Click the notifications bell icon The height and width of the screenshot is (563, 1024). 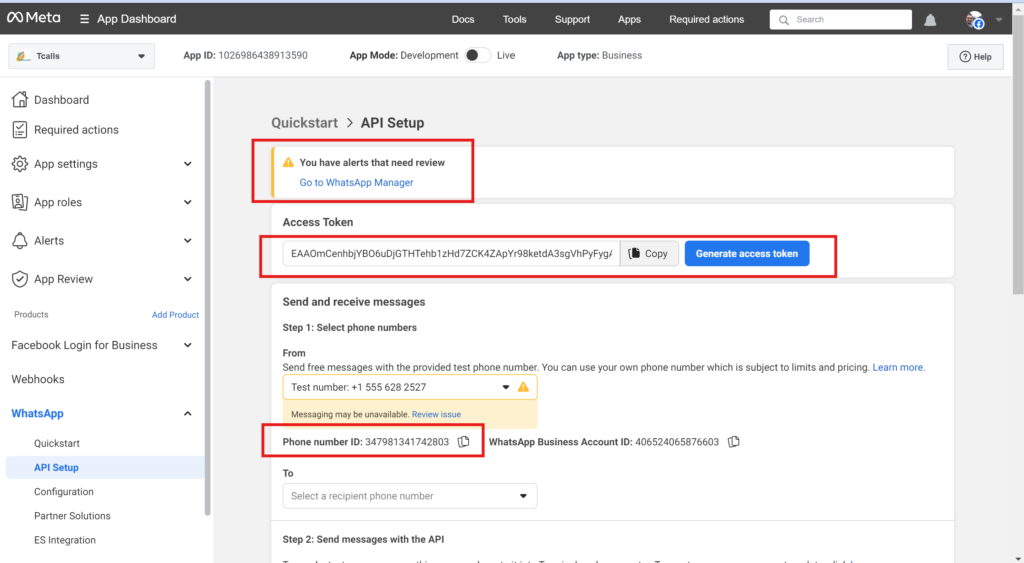click(930, 20)
